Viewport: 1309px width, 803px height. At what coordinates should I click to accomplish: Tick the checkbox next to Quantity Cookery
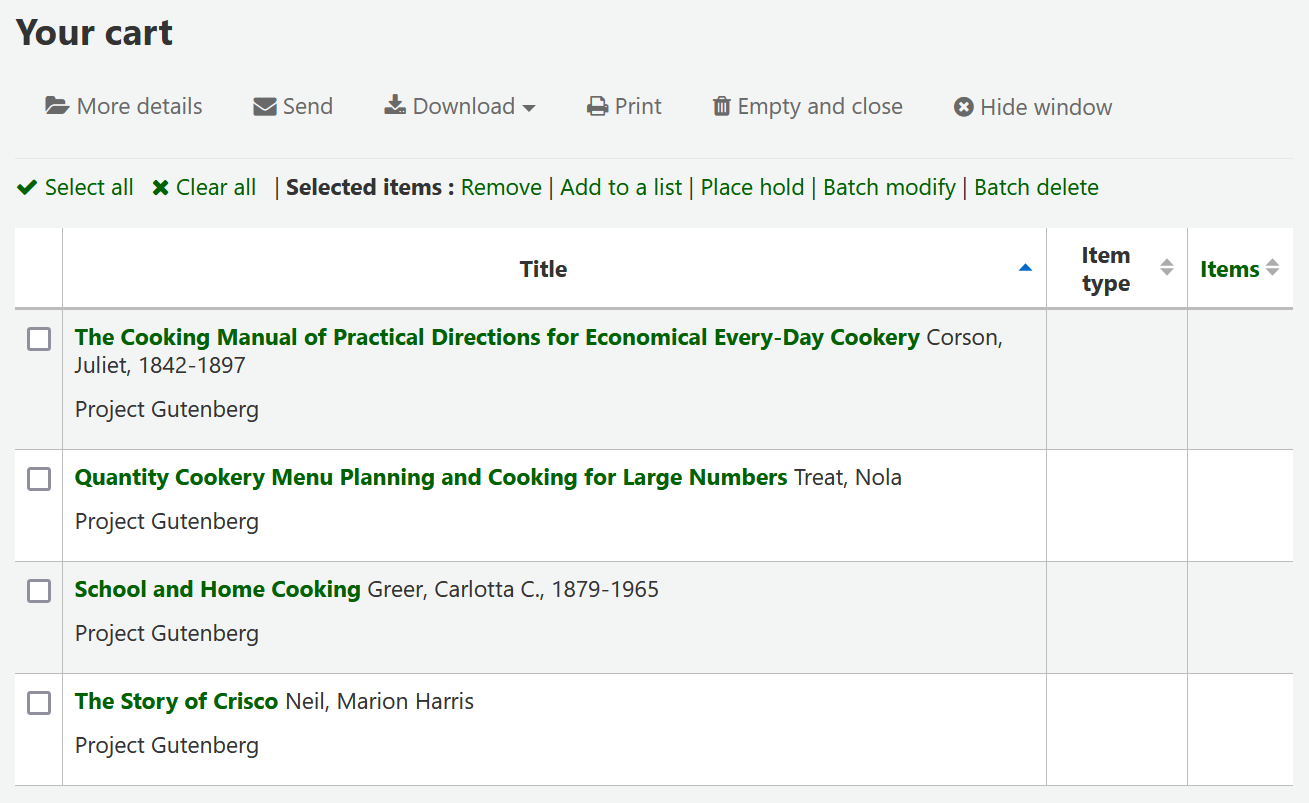pyautogui.click(x=38, y=479)
